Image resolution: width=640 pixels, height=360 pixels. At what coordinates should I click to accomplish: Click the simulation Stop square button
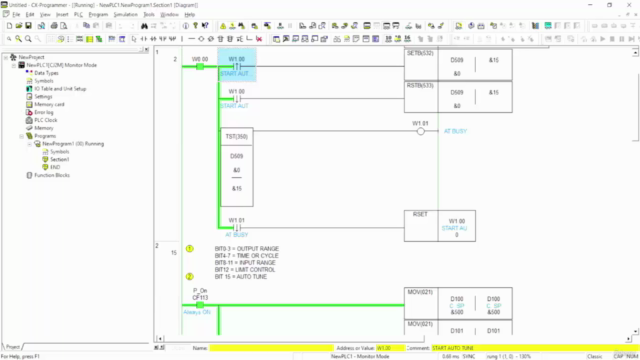pos(612,39)
